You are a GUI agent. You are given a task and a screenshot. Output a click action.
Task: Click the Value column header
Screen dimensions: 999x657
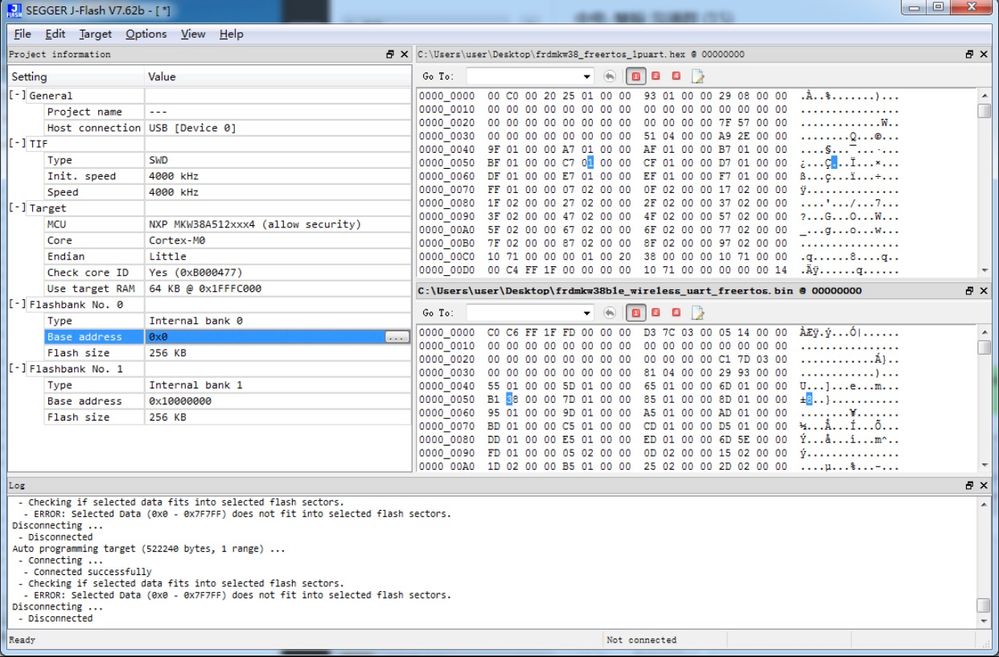click(x=278, y=76)
